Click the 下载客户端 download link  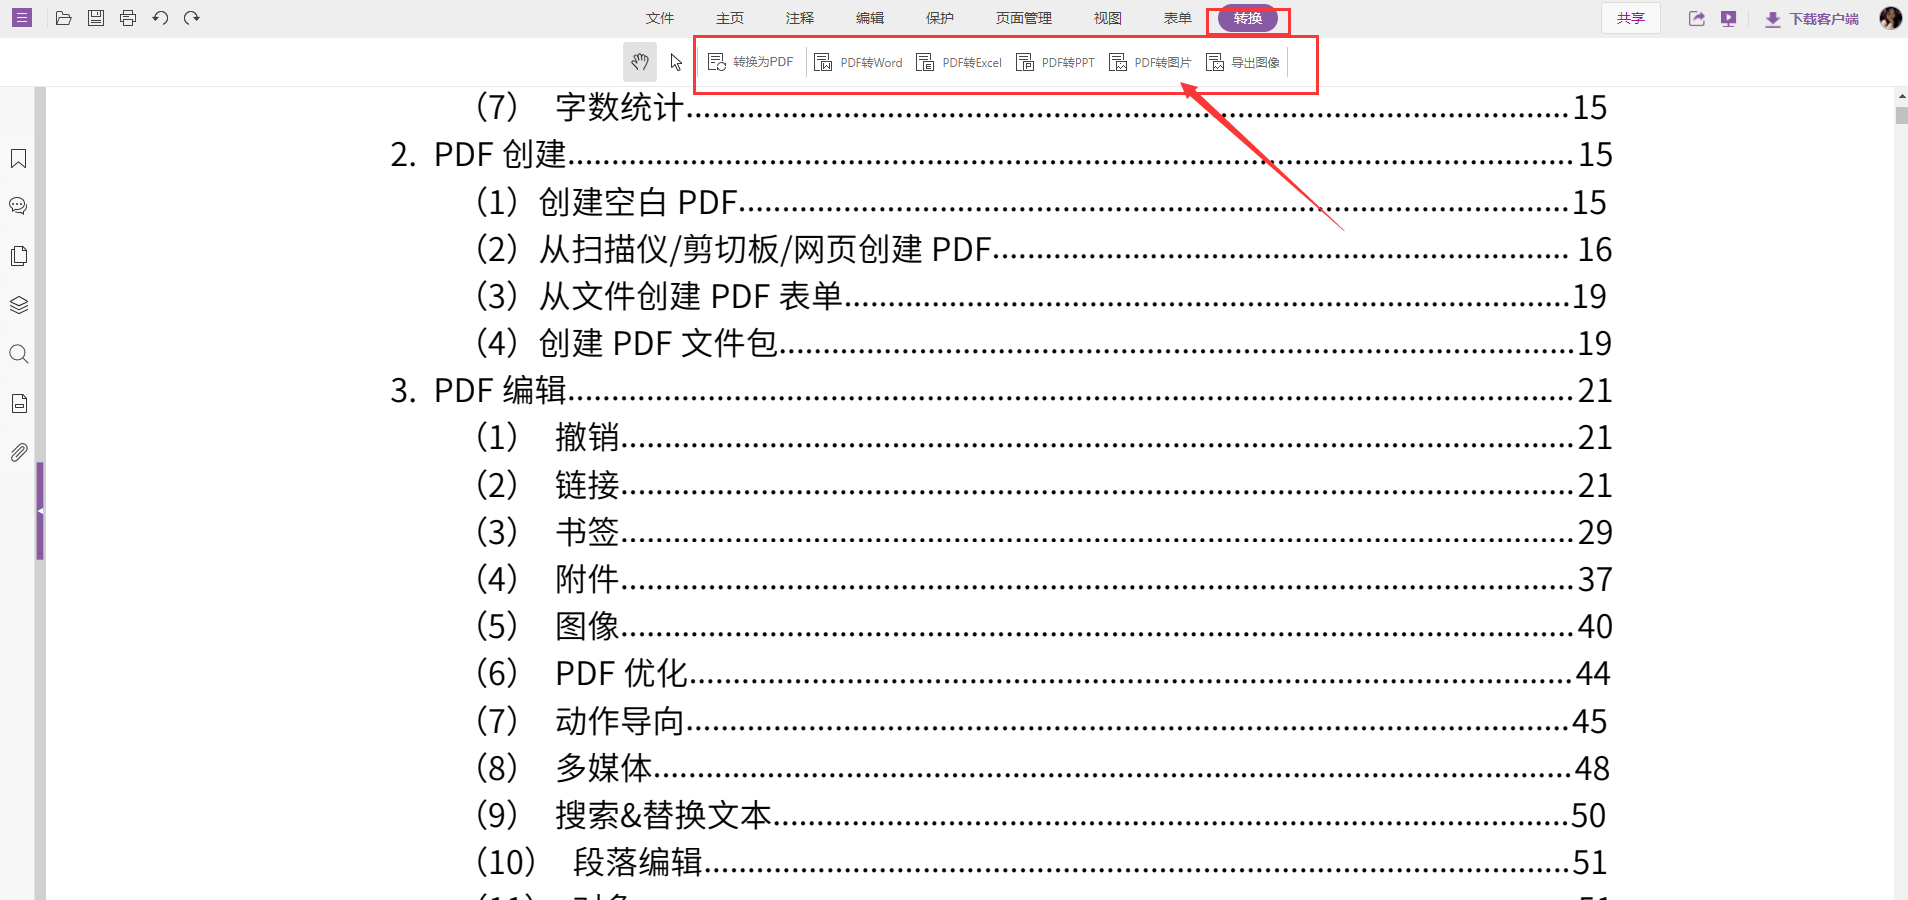tap(1812, 17)
